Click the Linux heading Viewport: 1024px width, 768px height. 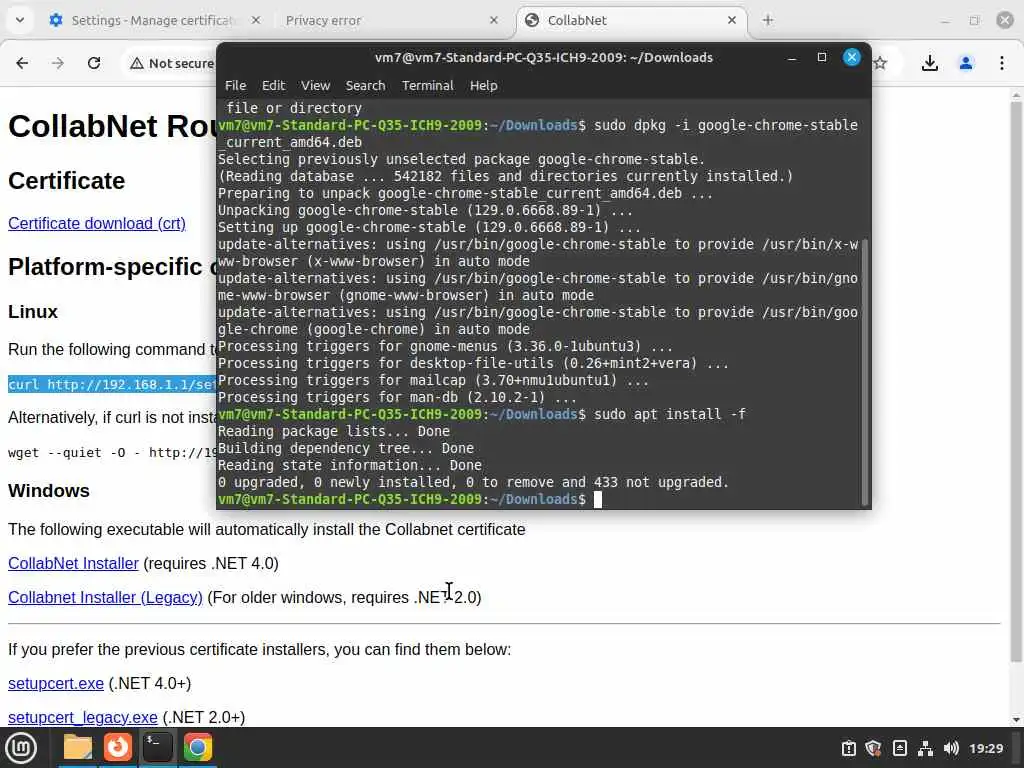[33, 312]
